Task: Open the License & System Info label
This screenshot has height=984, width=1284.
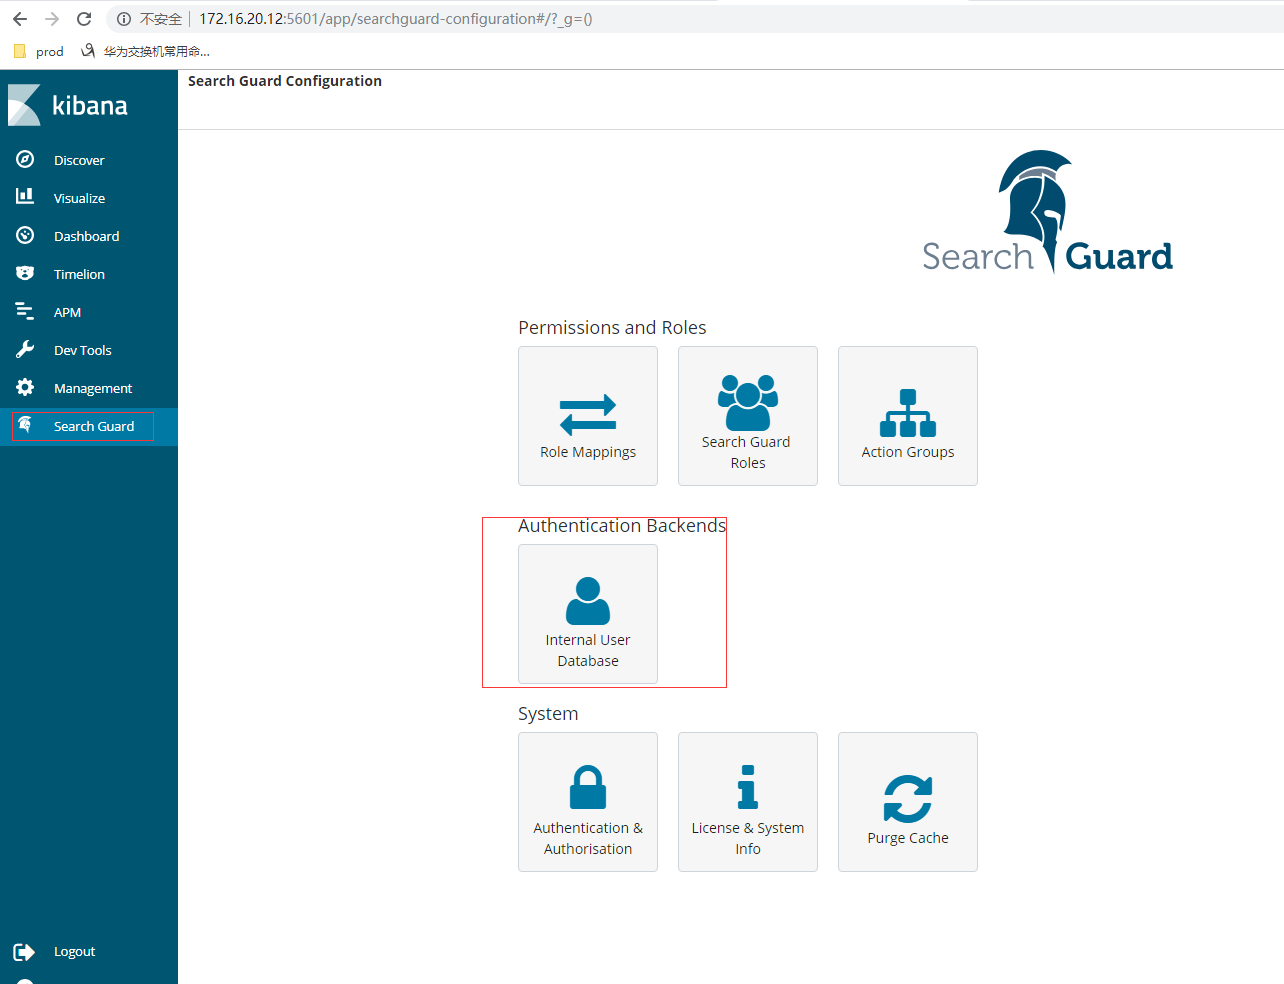Action: pyautogui.click(x=748, y=838)
